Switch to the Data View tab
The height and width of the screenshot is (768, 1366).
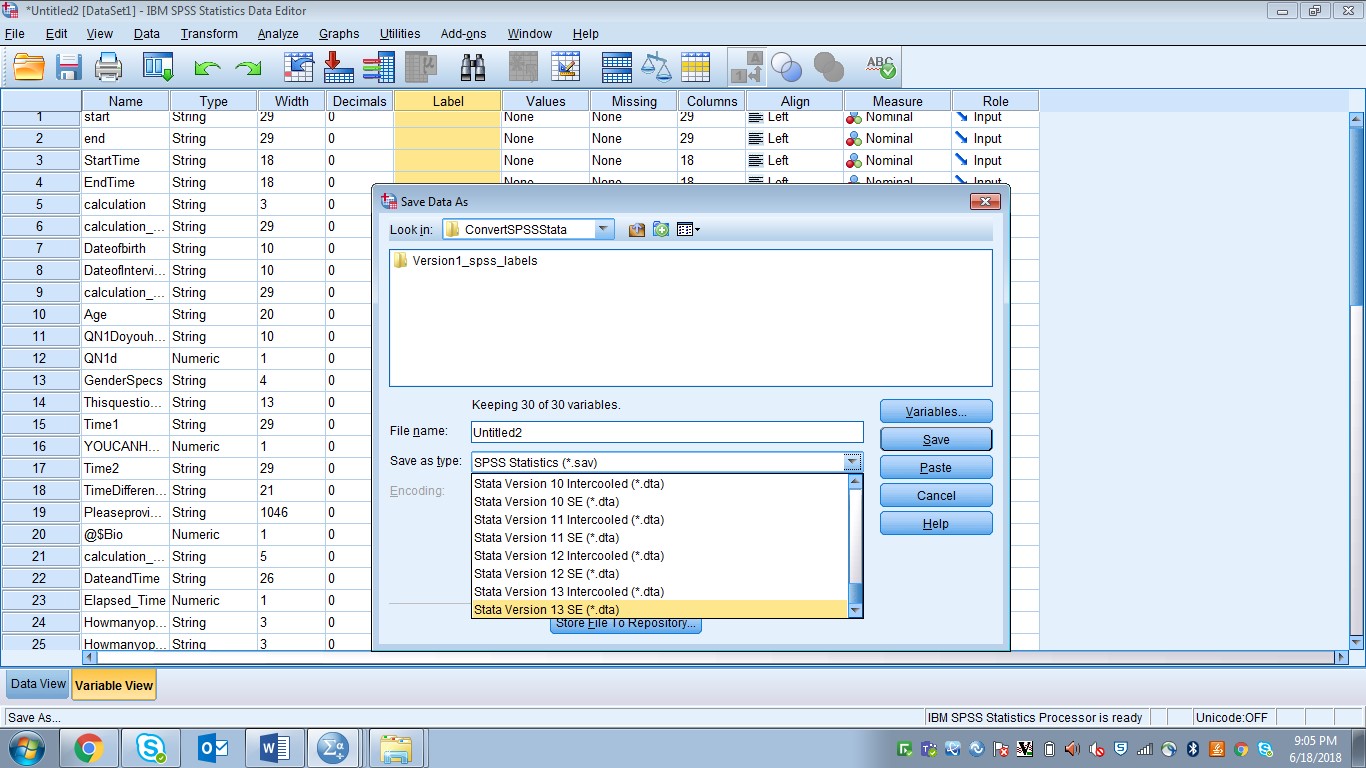(x=36, y=684)
